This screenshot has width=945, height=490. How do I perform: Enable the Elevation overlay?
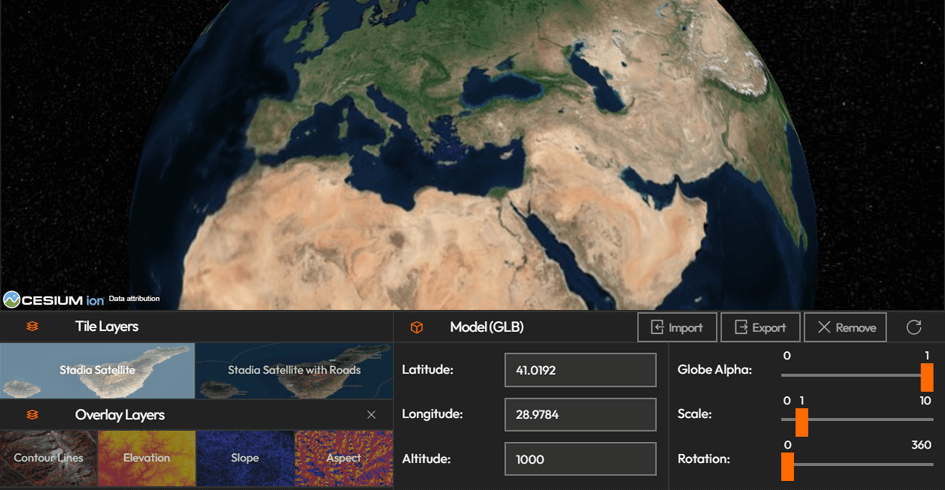[x=147, y=458]
